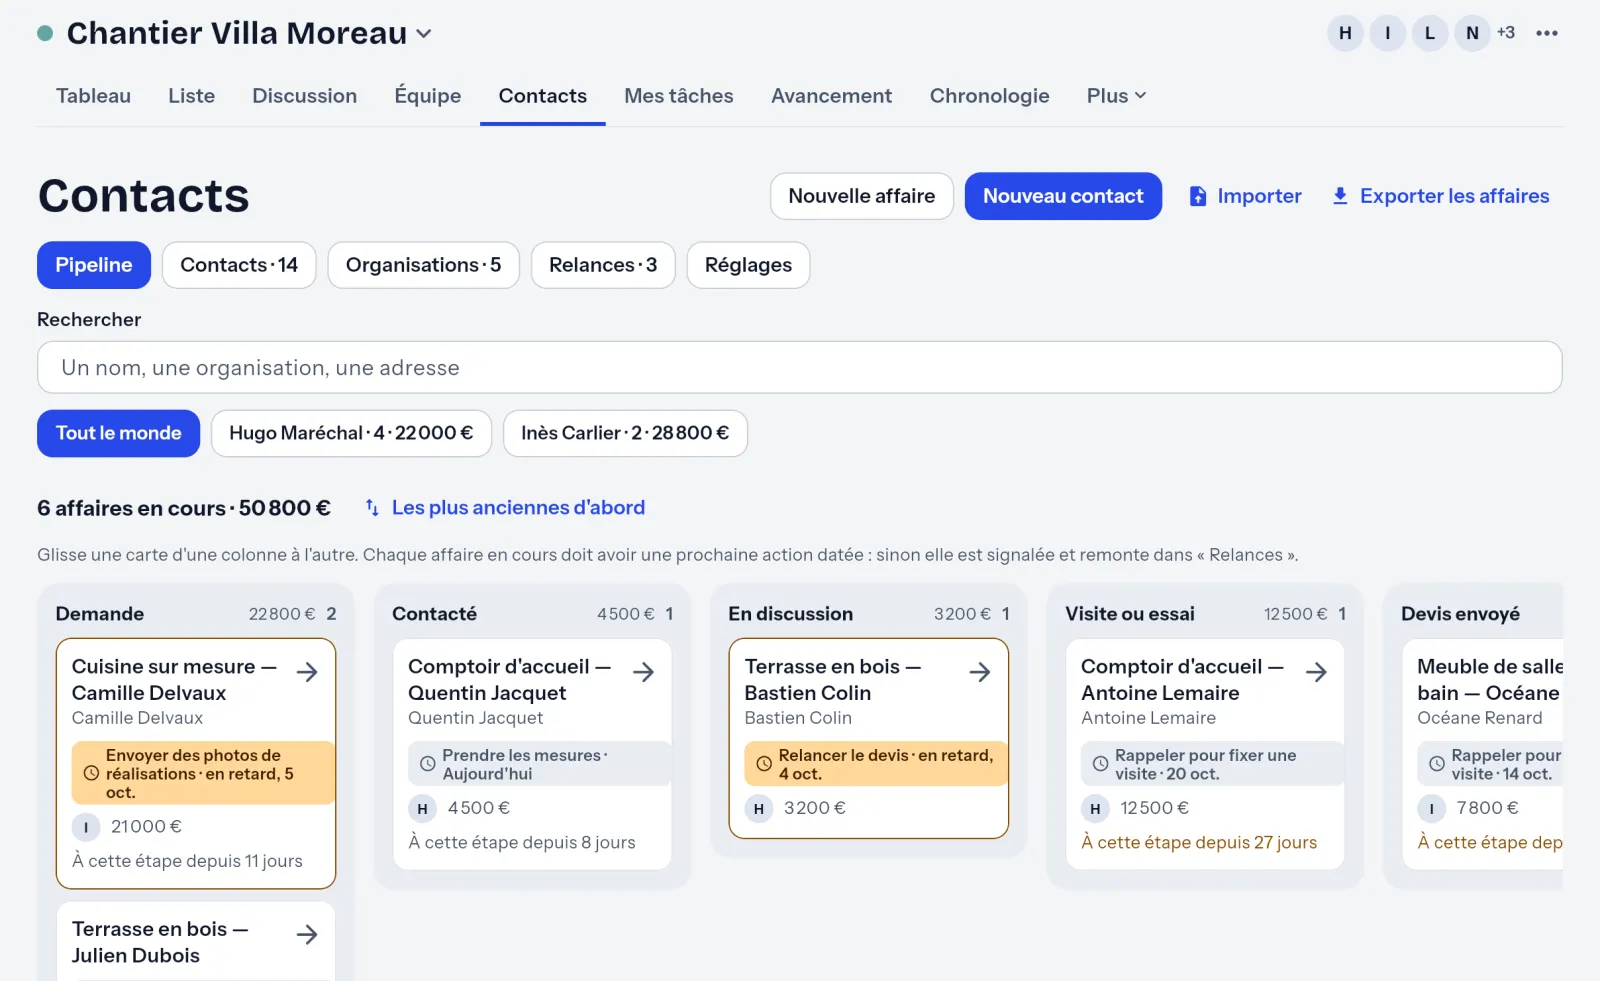Open the Réglages settings pill
The width and height of the screenshot is (1600, 981).
748,265
